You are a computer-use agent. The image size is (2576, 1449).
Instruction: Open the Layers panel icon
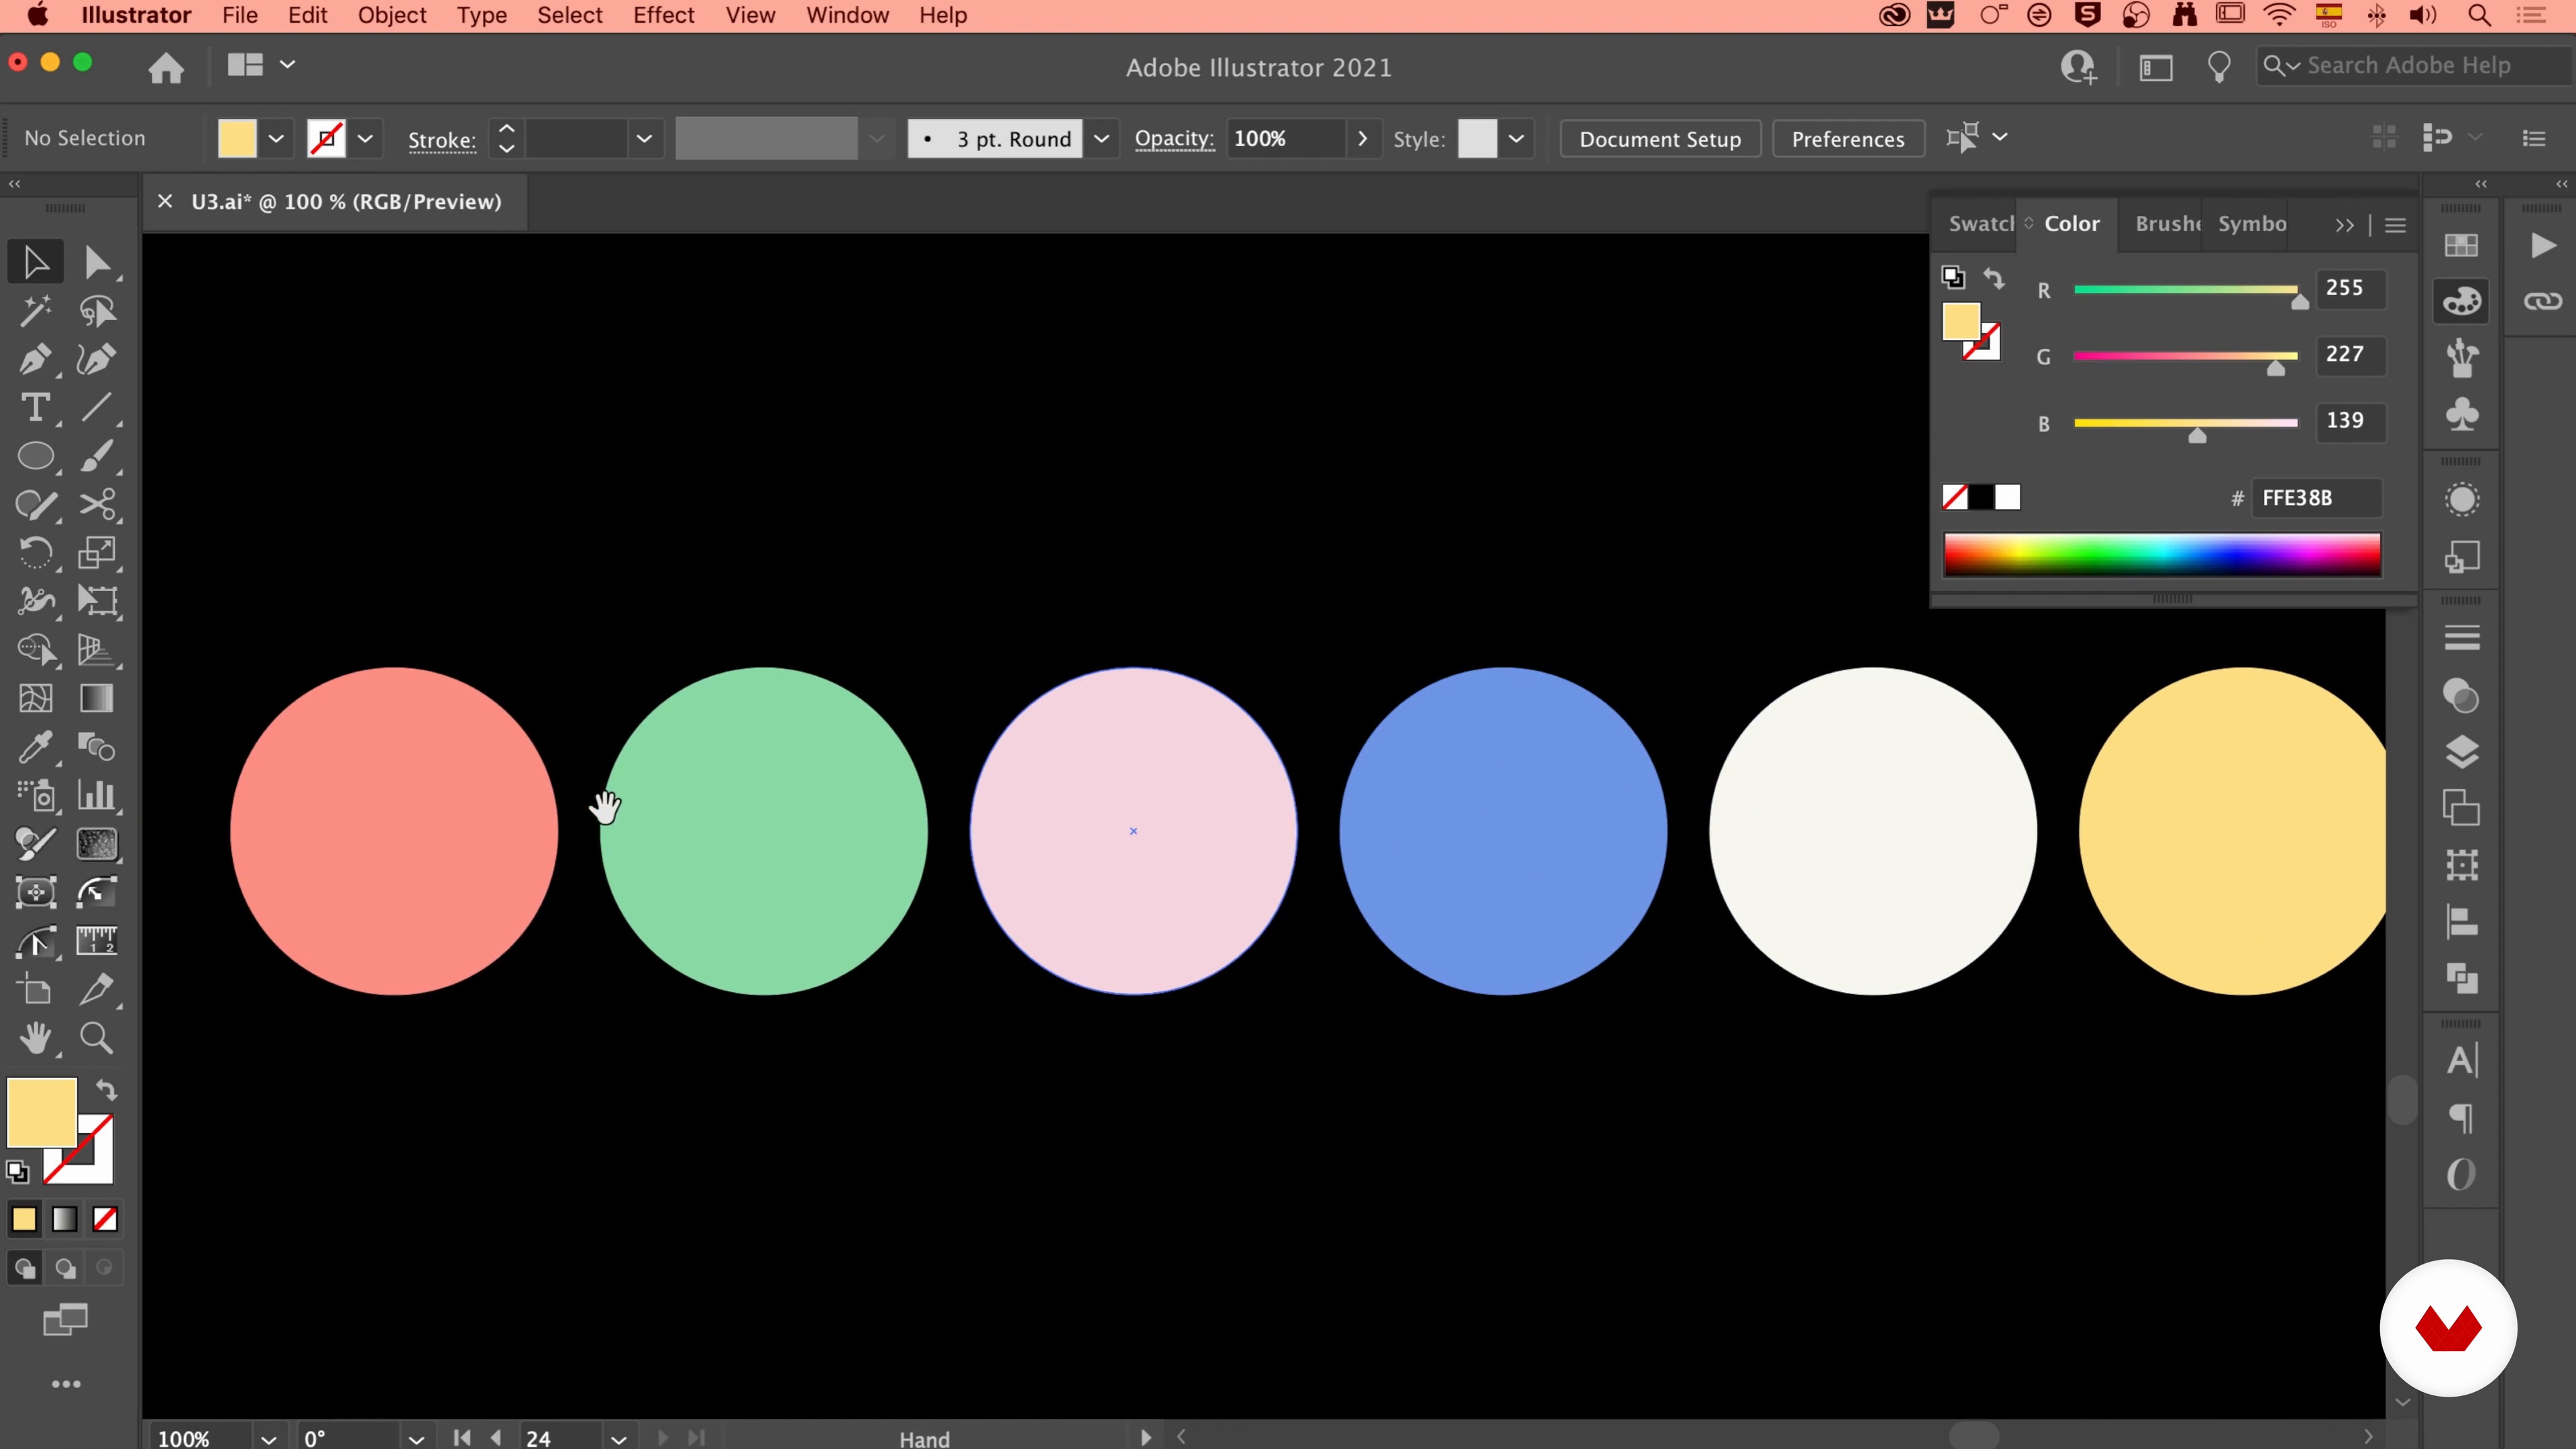[x=2461, y=751]
